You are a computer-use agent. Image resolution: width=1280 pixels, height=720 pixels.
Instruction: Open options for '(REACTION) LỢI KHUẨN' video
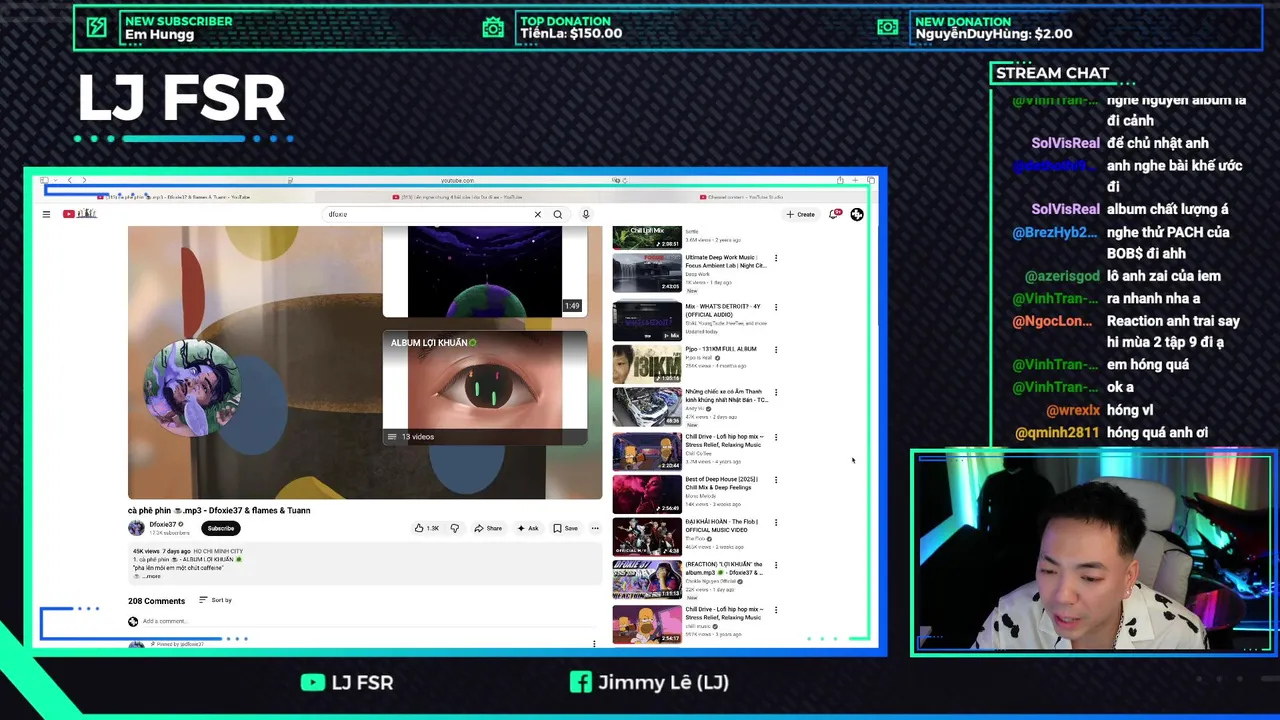coord(776,565)
